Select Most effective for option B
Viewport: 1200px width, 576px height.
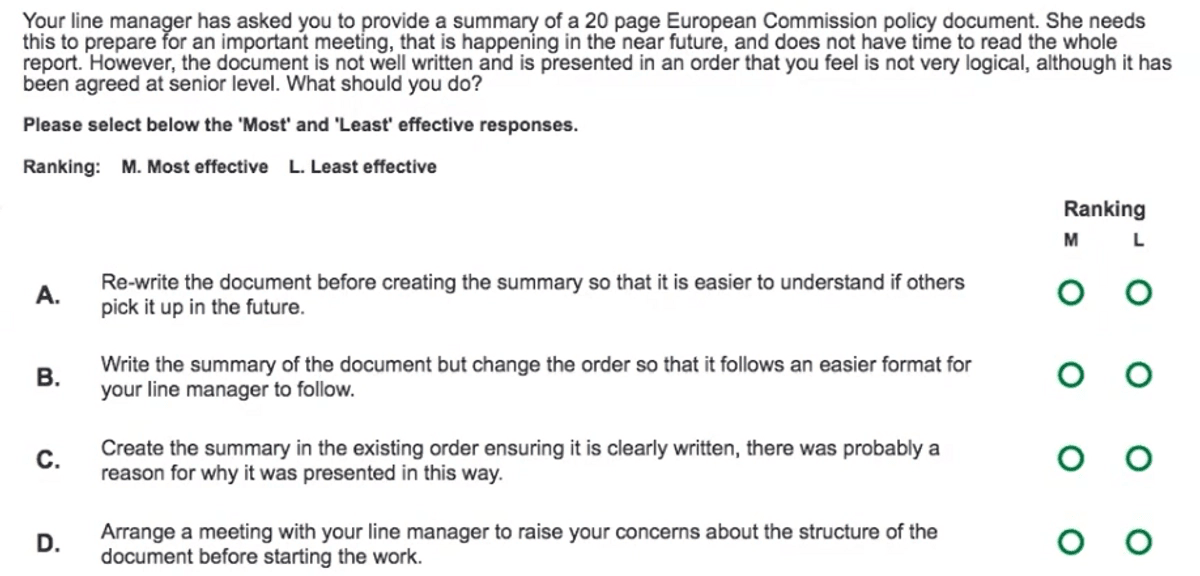tap(1072, 376)
